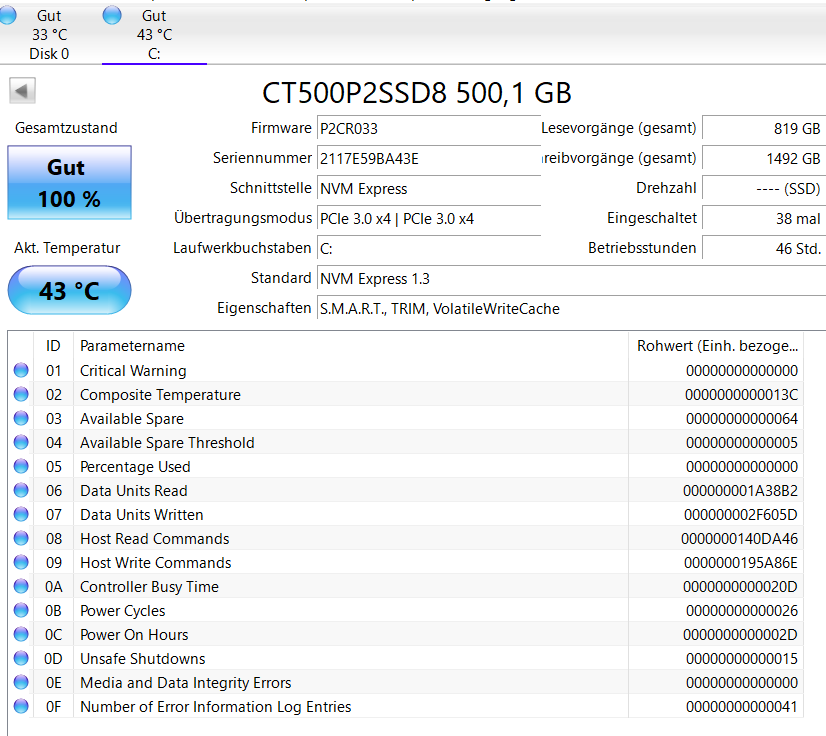Select the Critical Warning parameter name

click(133, 371)
